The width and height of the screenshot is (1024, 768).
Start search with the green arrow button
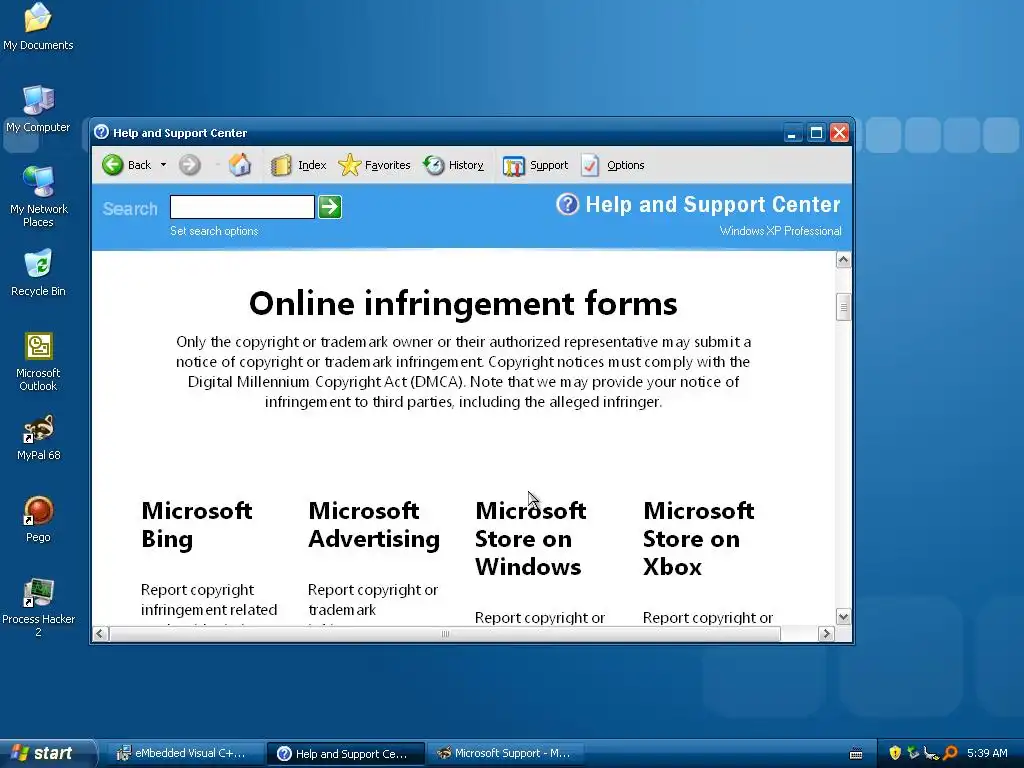coord(330,207)
